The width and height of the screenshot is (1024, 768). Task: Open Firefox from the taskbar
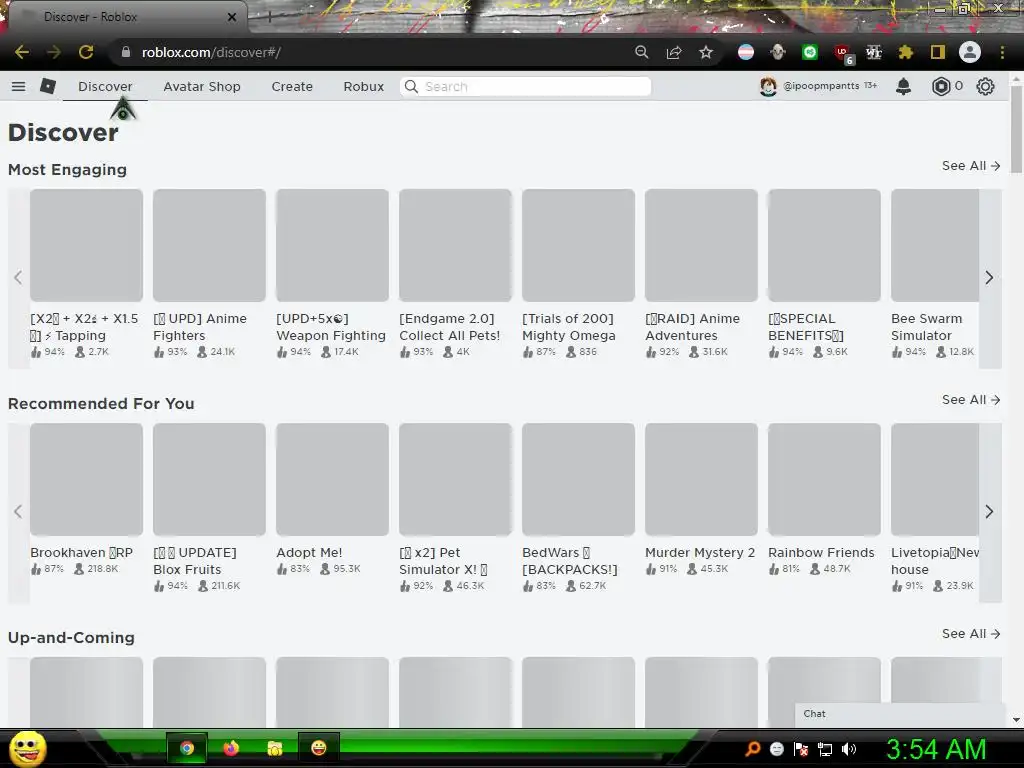231,748
